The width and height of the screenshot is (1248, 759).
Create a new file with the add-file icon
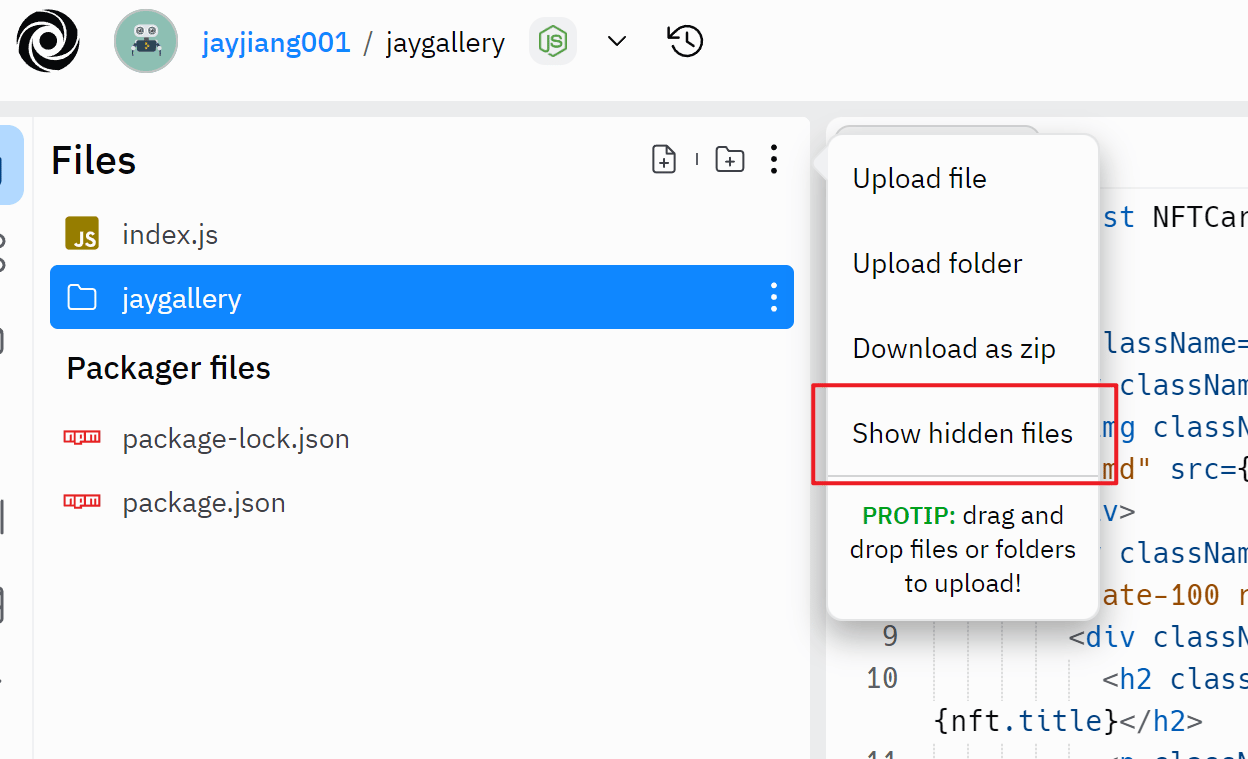[664, 159]
